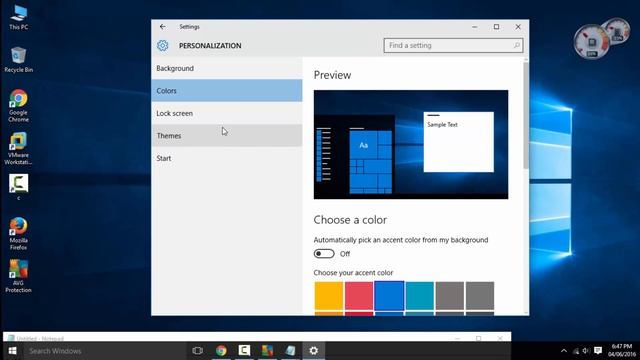Click the Settings gear on the taskbar

click(313, 351)
